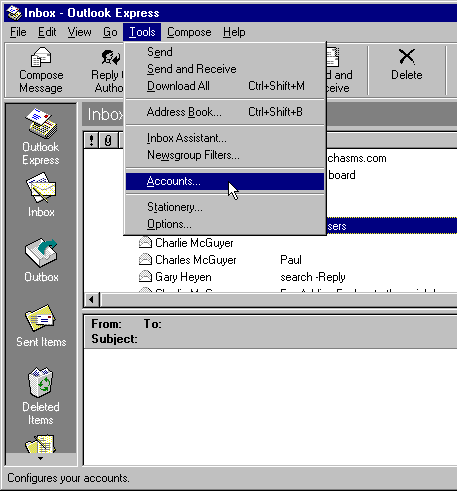Click inside the empty message preview body

[x=270, y=407]
